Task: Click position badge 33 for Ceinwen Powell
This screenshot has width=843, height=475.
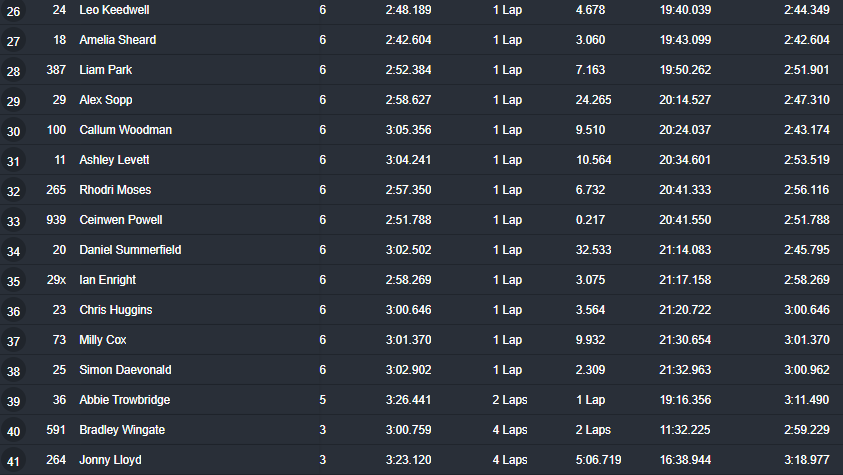Action: pos(13,221)
